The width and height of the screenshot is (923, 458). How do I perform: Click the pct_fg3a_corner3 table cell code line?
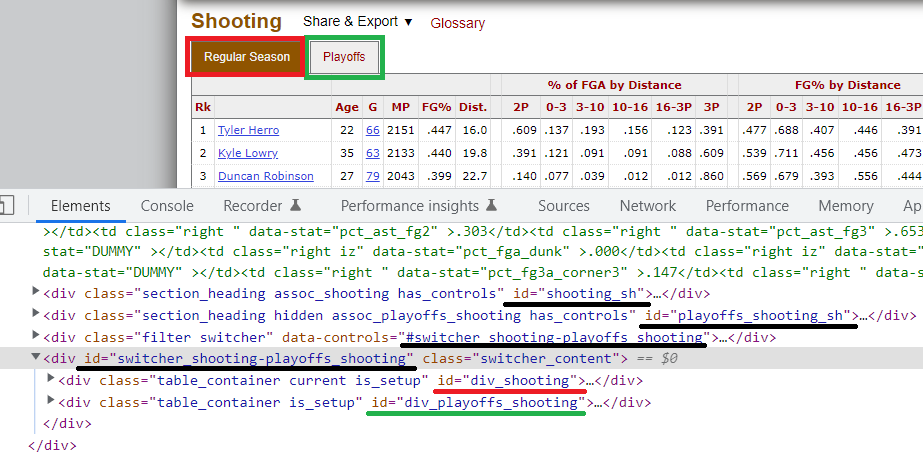(x=483, y=273)
